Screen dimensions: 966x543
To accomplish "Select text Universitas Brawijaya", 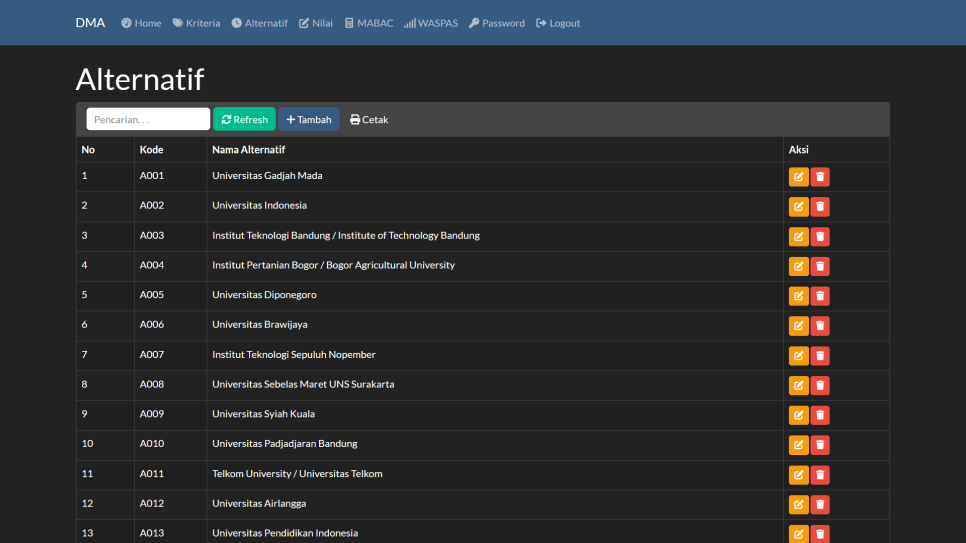I will point(259,324).
